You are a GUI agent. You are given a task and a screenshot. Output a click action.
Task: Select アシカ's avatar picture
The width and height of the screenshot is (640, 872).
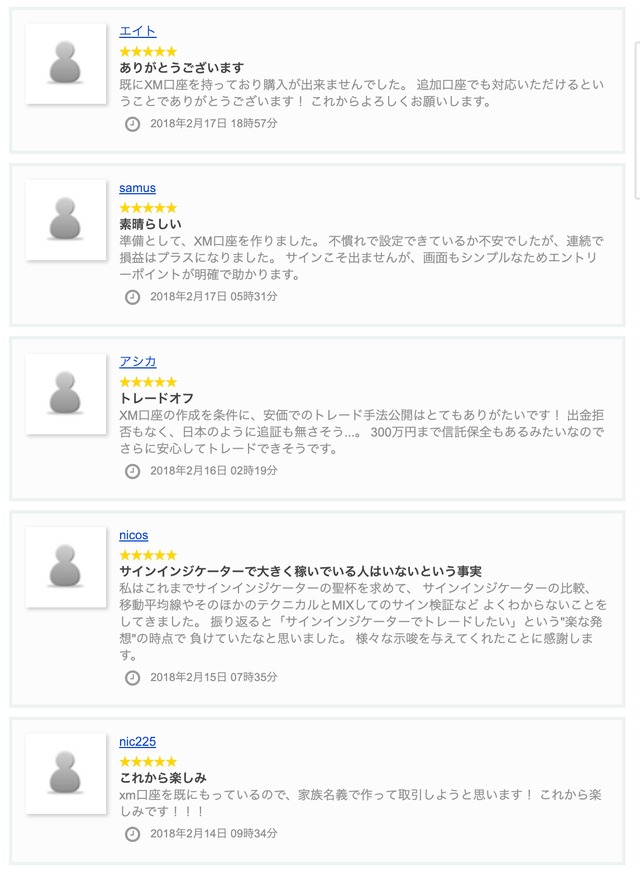click(x=66, y=394)
